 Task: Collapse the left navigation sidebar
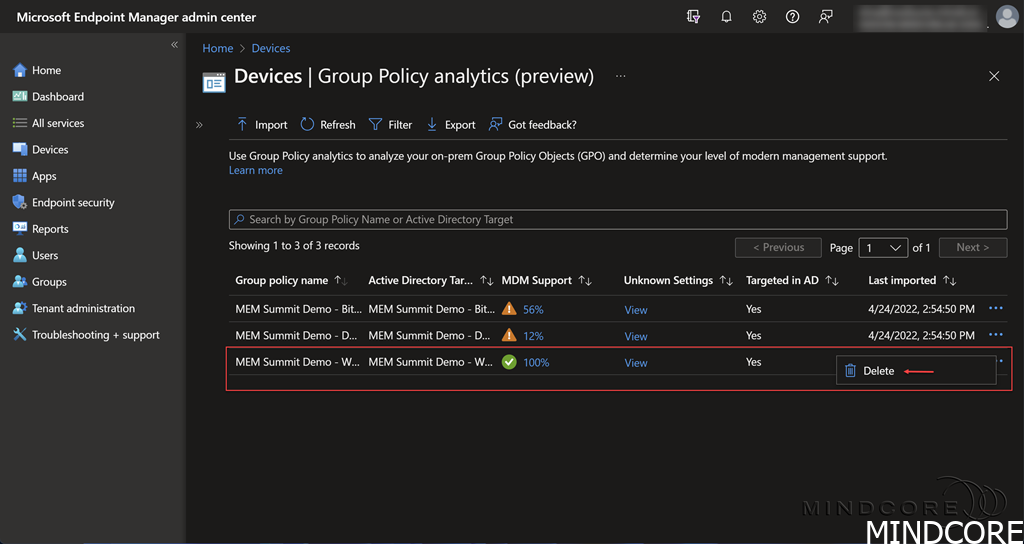[174, 45]
